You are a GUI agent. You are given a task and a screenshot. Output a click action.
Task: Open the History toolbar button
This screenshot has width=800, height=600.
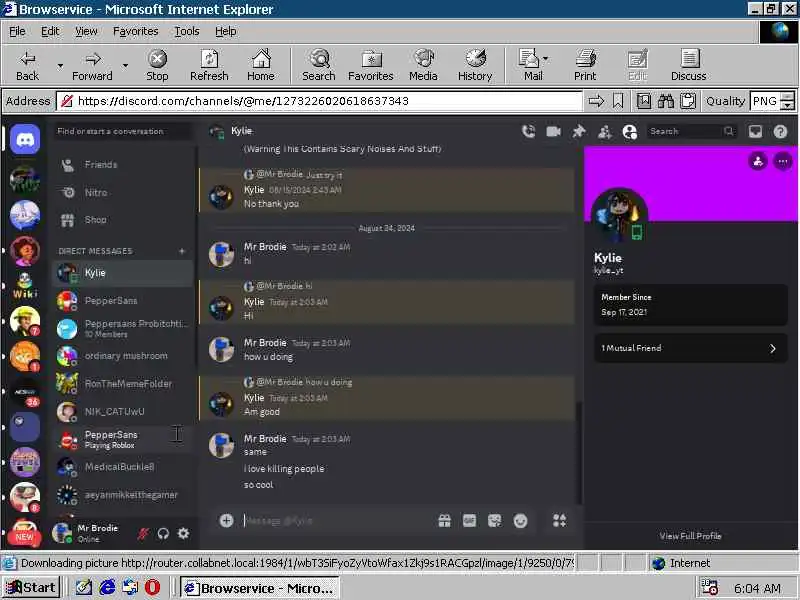[475, 65]
